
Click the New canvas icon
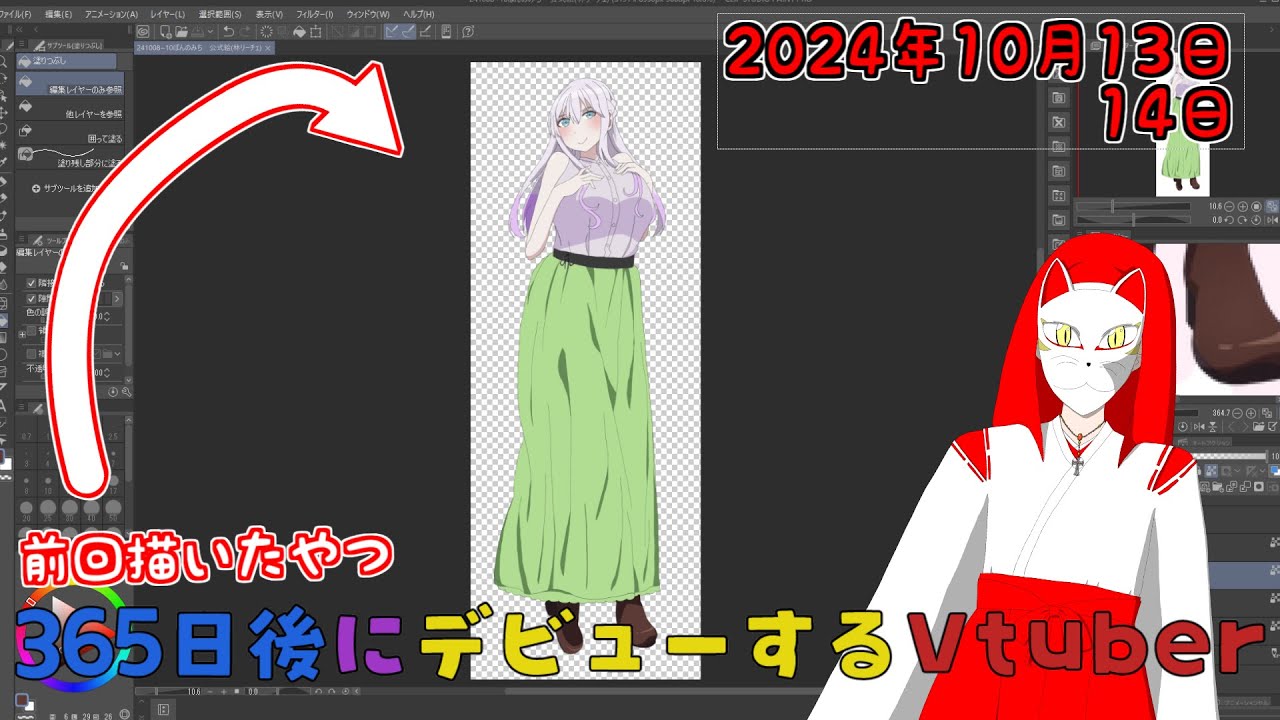point(164,32)
